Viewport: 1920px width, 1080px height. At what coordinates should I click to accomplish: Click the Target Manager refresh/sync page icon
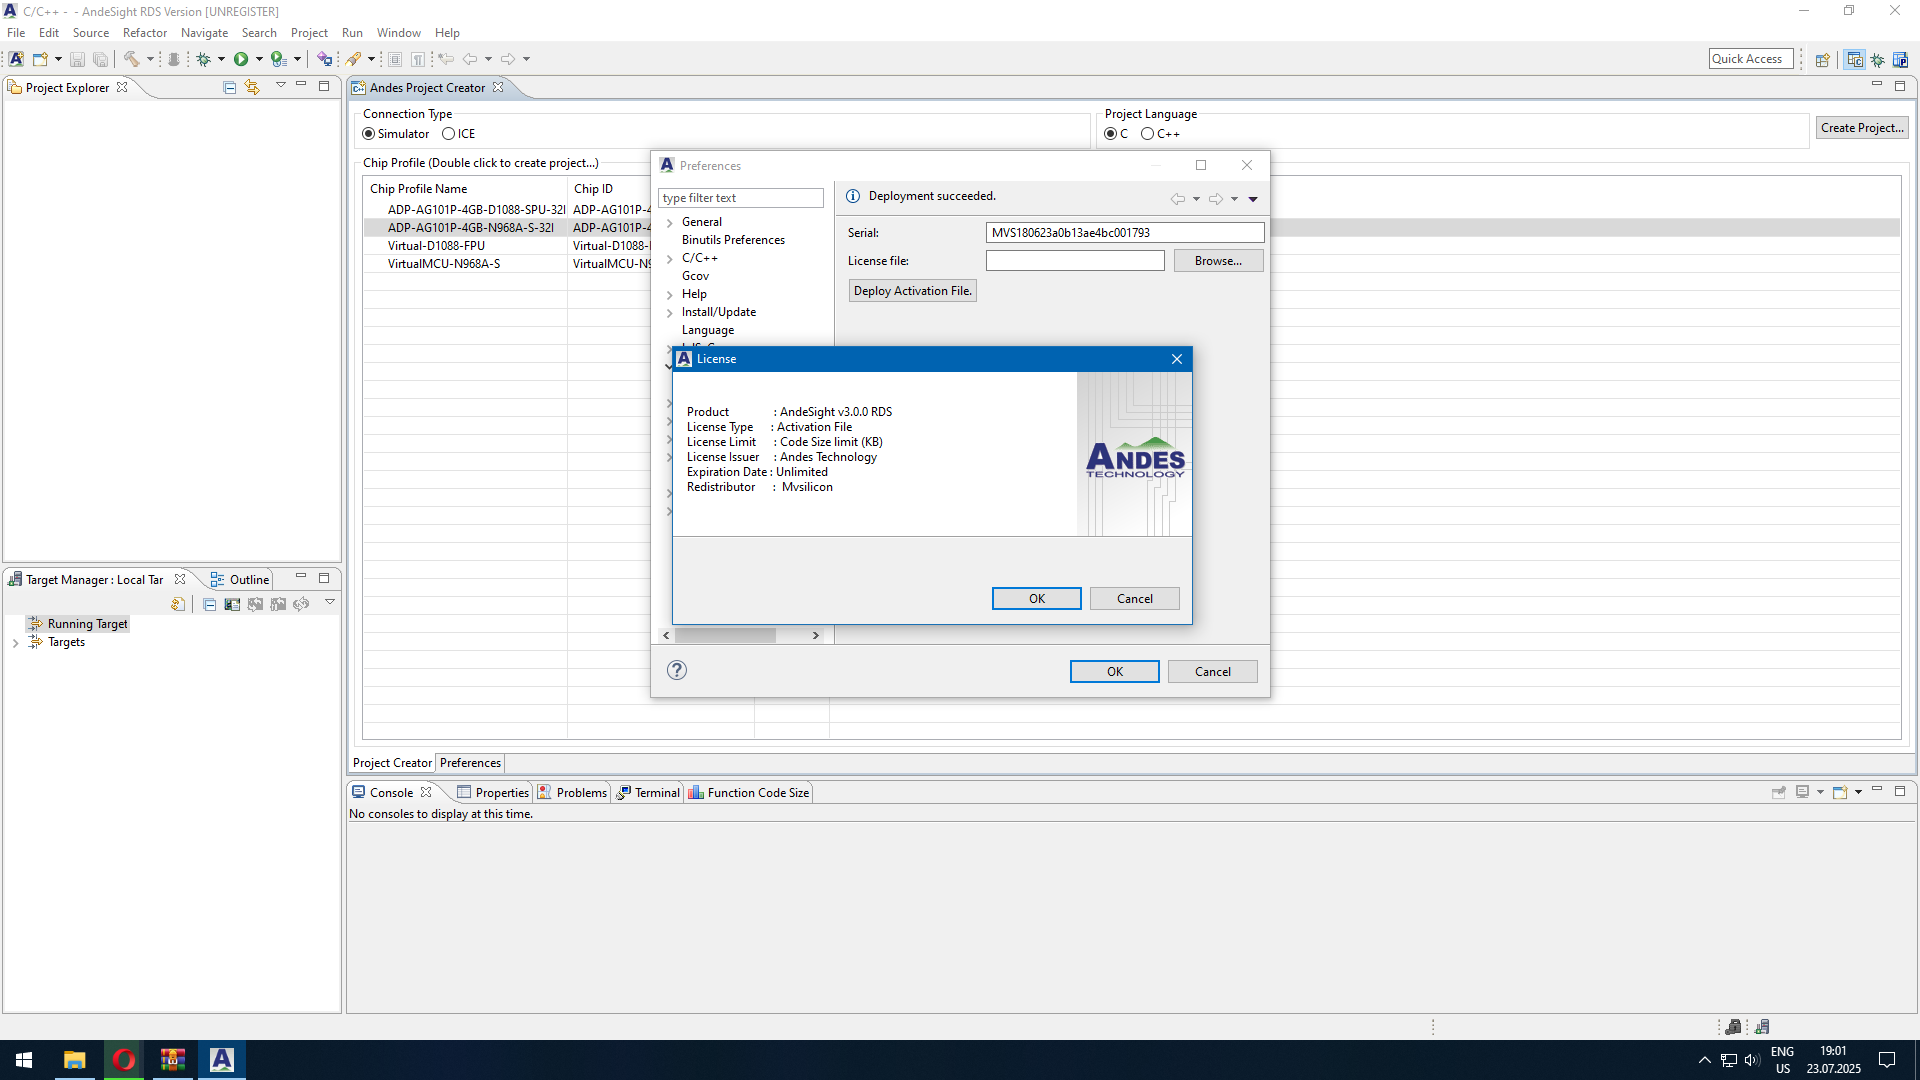[x=178, y=604]
